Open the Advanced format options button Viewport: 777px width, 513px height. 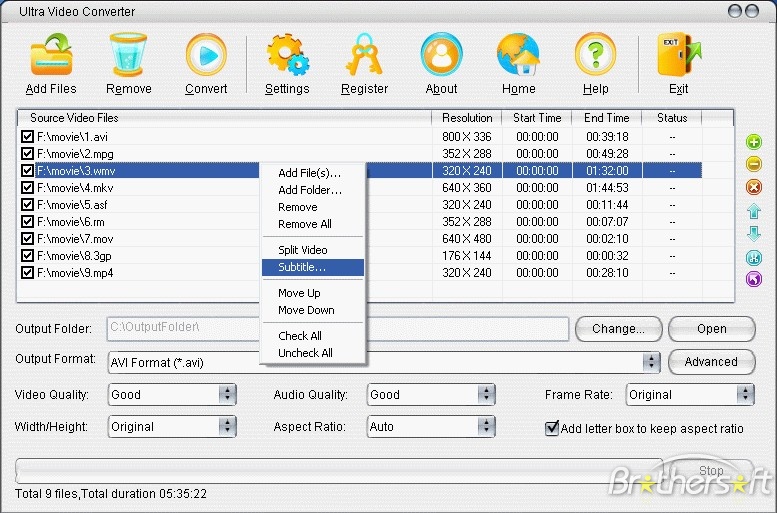coord(712,362)
